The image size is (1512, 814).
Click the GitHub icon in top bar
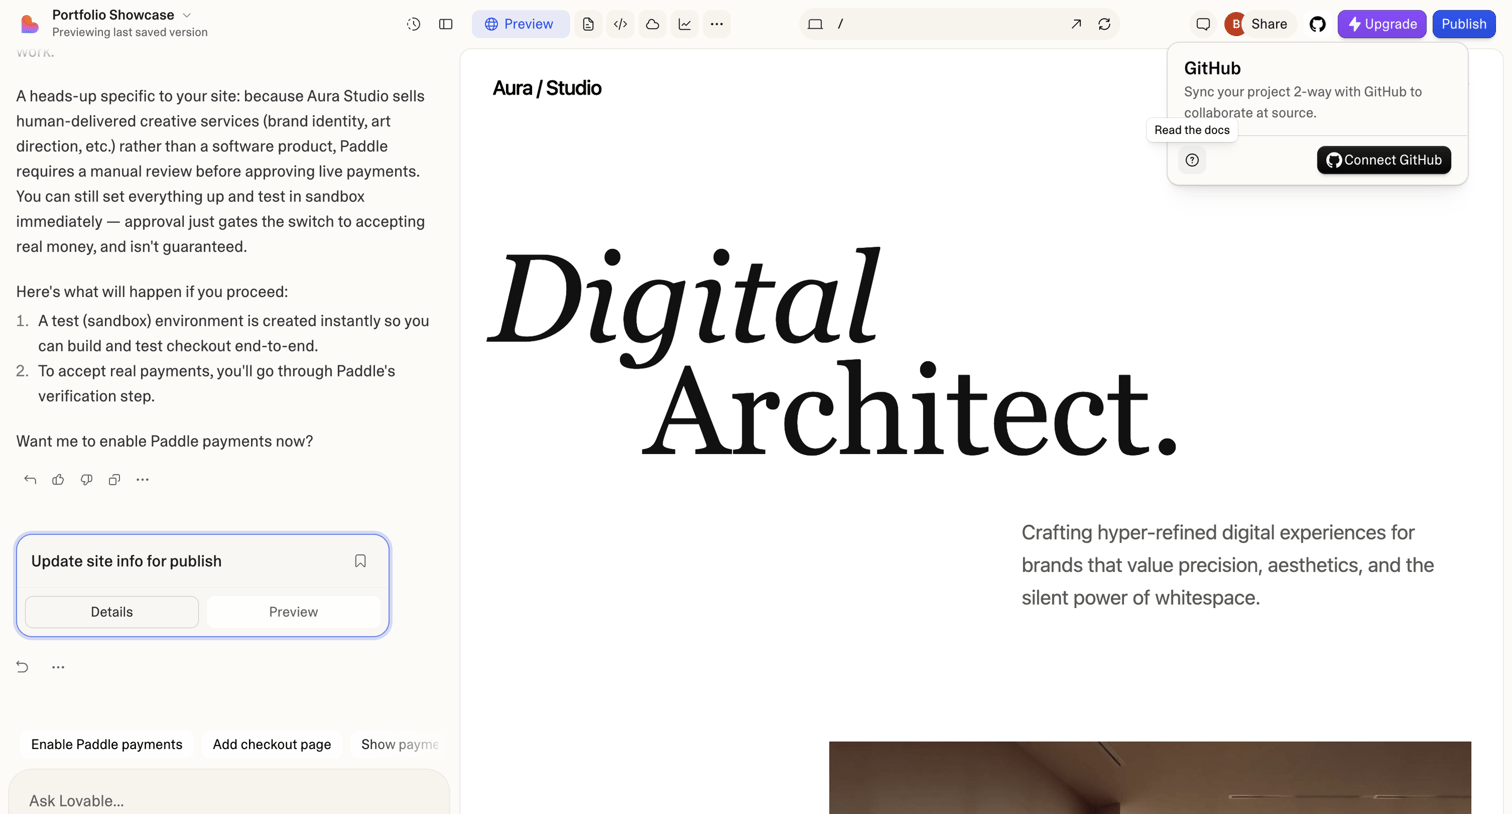pyautogui.click(x=1318, y=24)
